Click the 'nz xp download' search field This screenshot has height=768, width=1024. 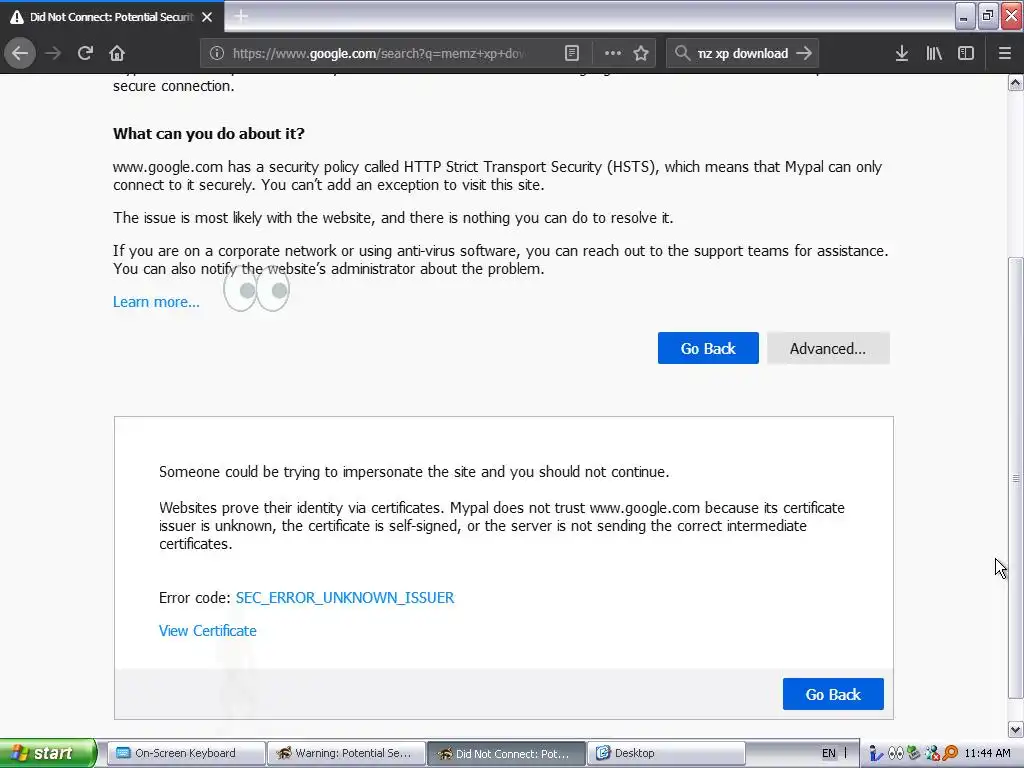pyautogui.click(x=743, y=53)
